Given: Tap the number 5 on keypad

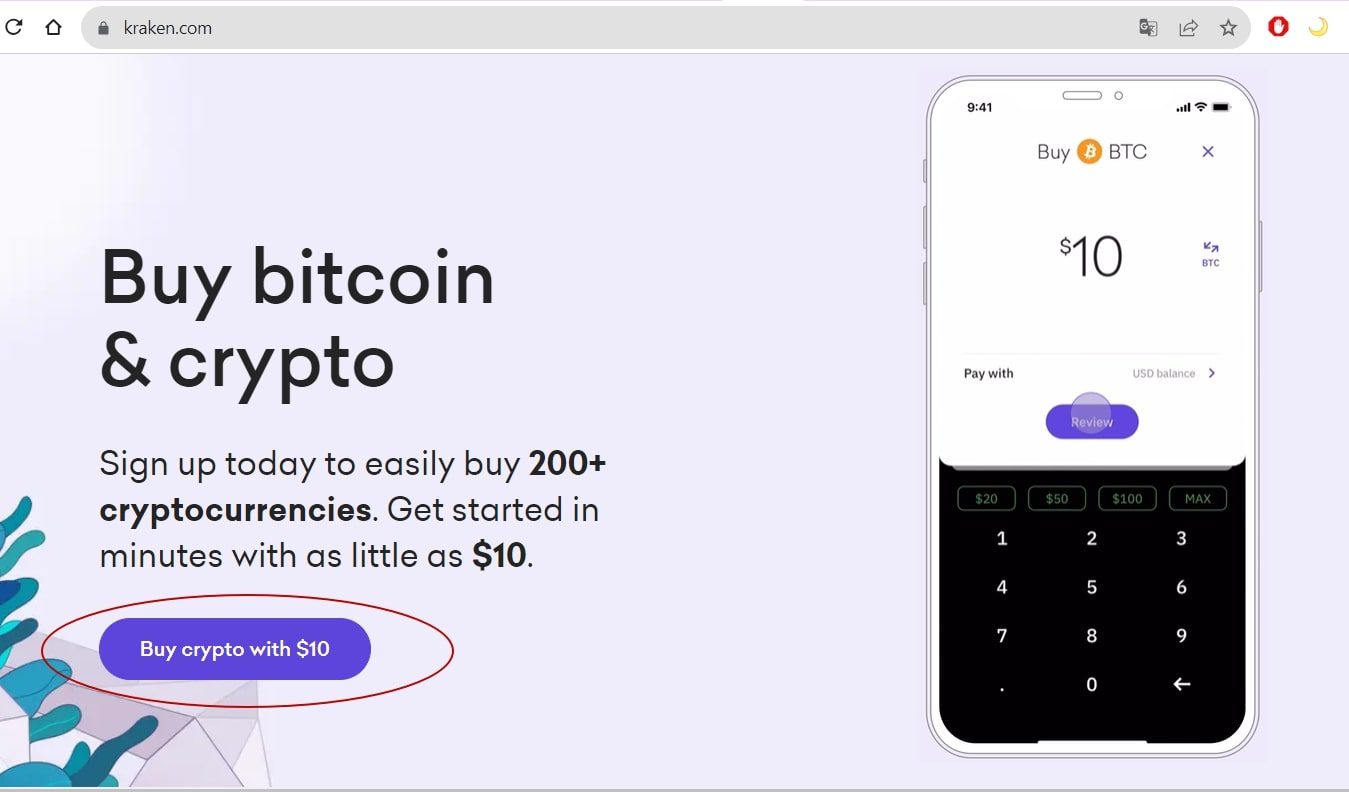Looking at the screenshot, I should click(1092, 587).
